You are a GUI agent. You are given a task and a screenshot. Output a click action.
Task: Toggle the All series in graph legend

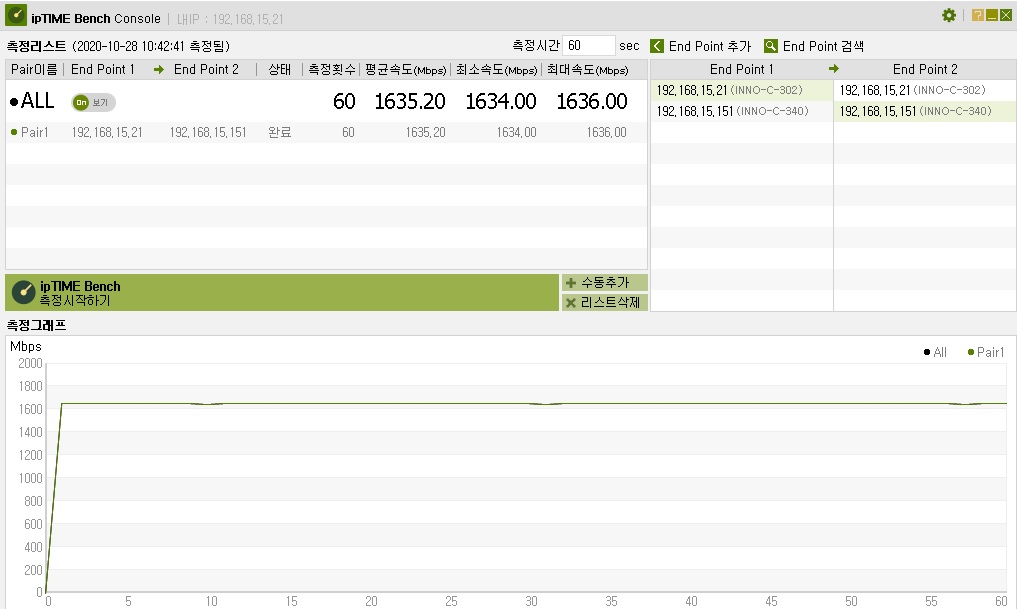pyautogui.click(x=935, y=352)
